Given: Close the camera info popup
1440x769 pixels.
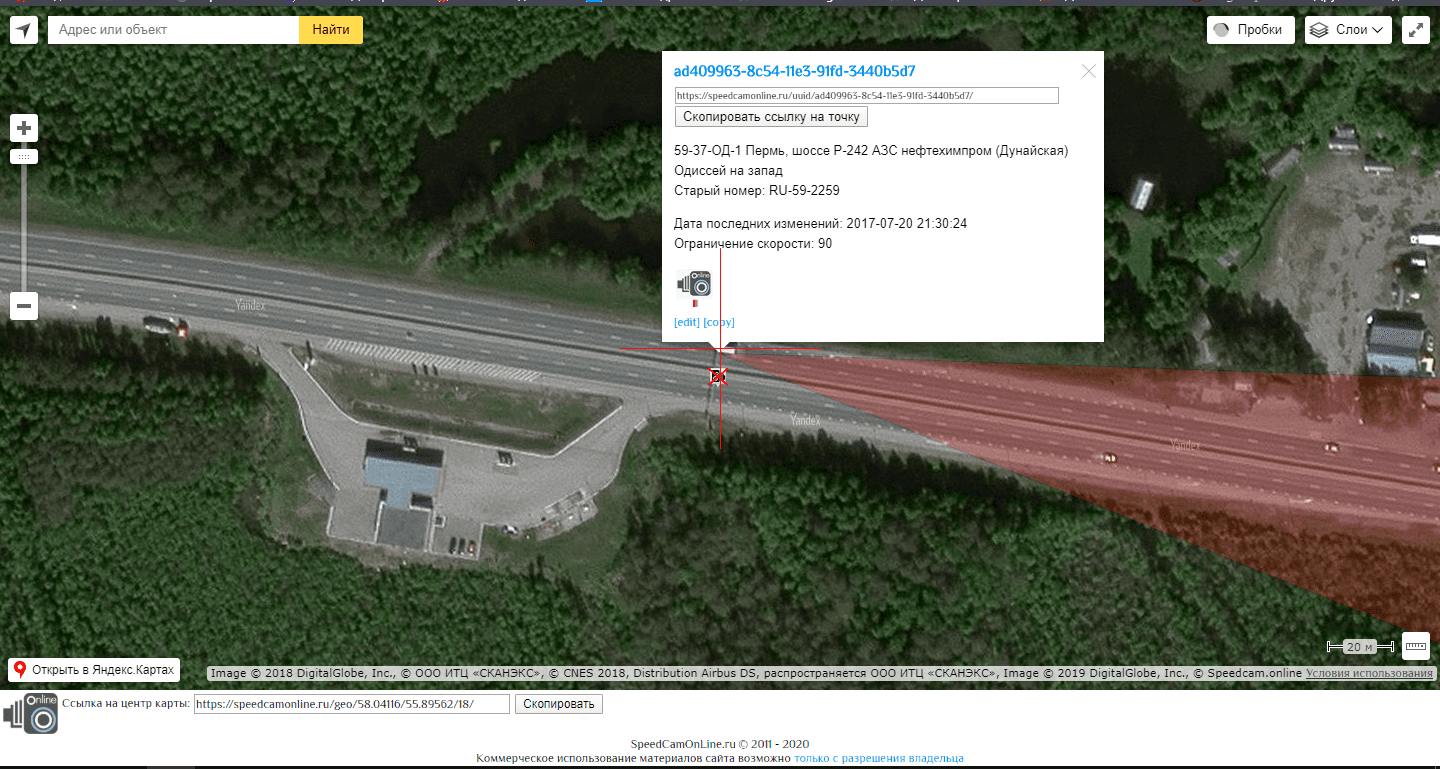Looking at the screenshot, I should pos(1089,71).
